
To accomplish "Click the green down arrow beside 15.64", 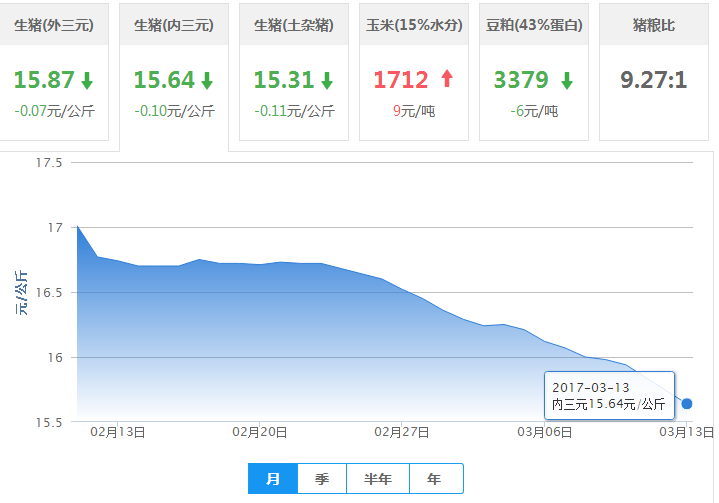I will pyautogui.click(x=207, y=81).
